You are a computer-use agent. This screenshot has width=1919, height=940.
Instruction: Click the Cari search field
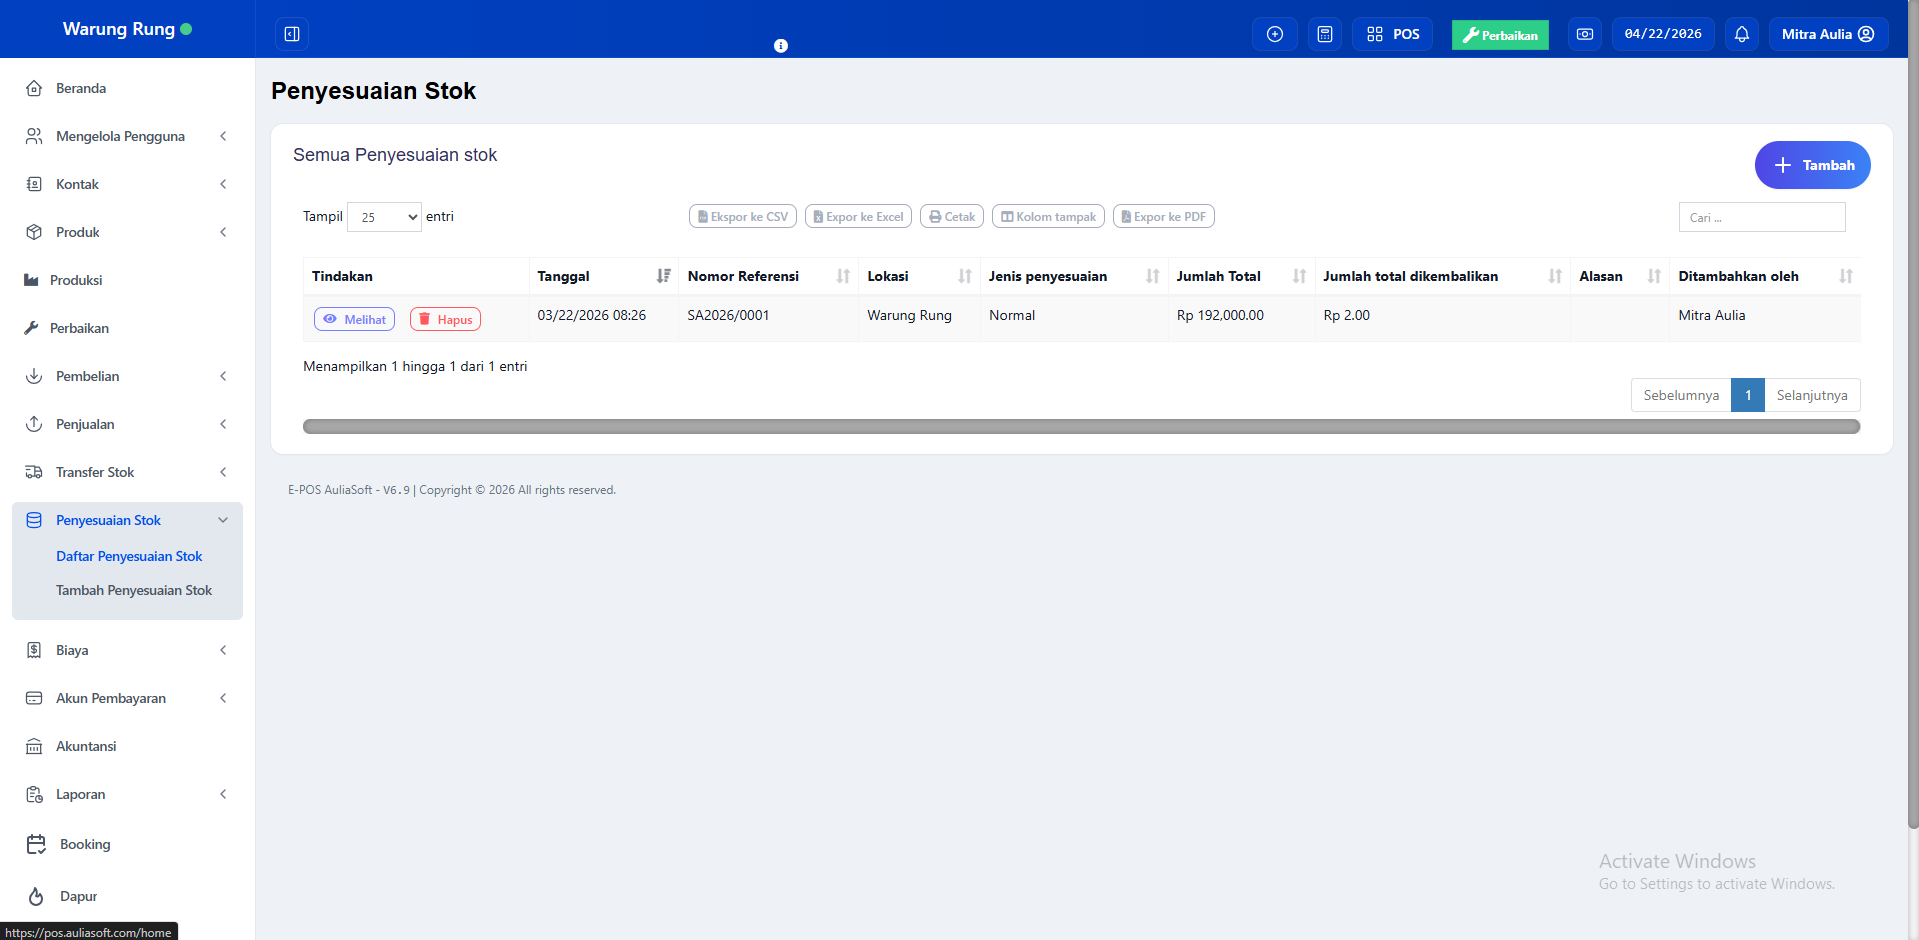1761,217
